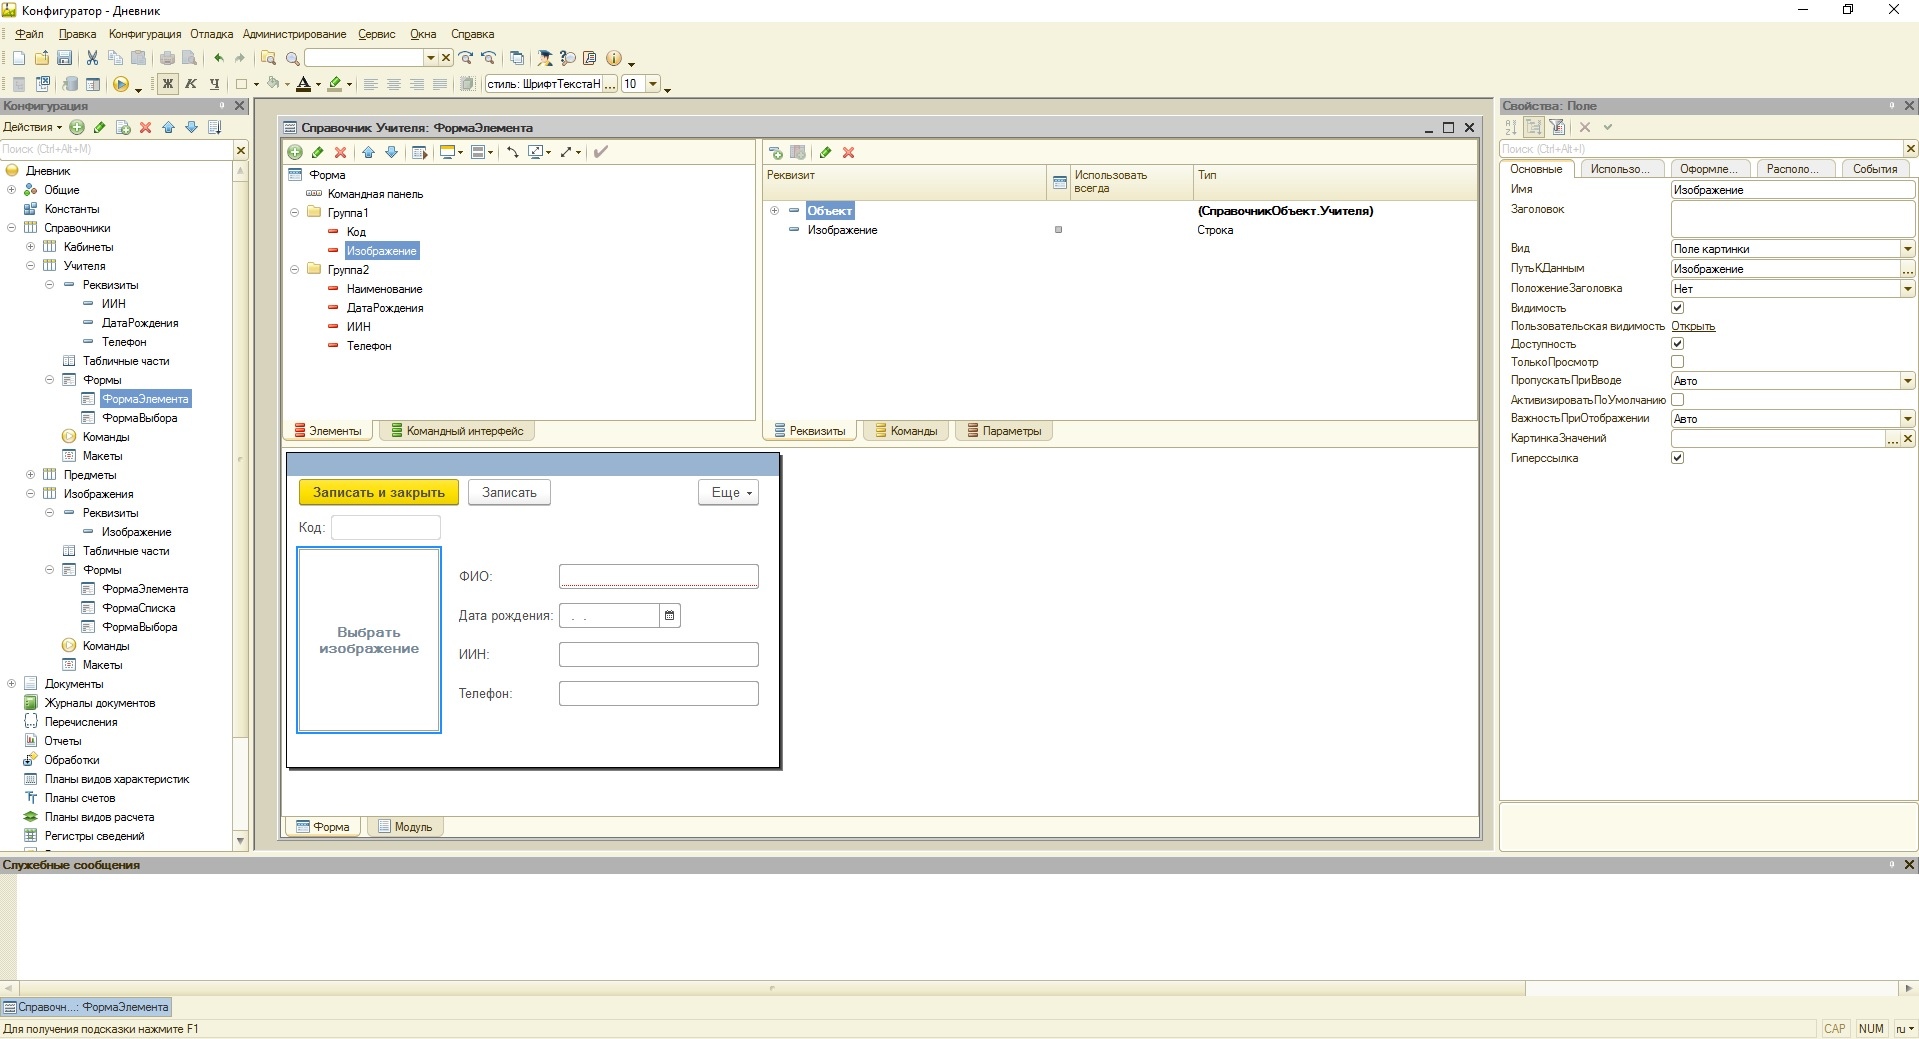This screenshot has height=1039, width=1919.
Task: Uncheck the Видимость checkbox
Action: point(1678,308)
